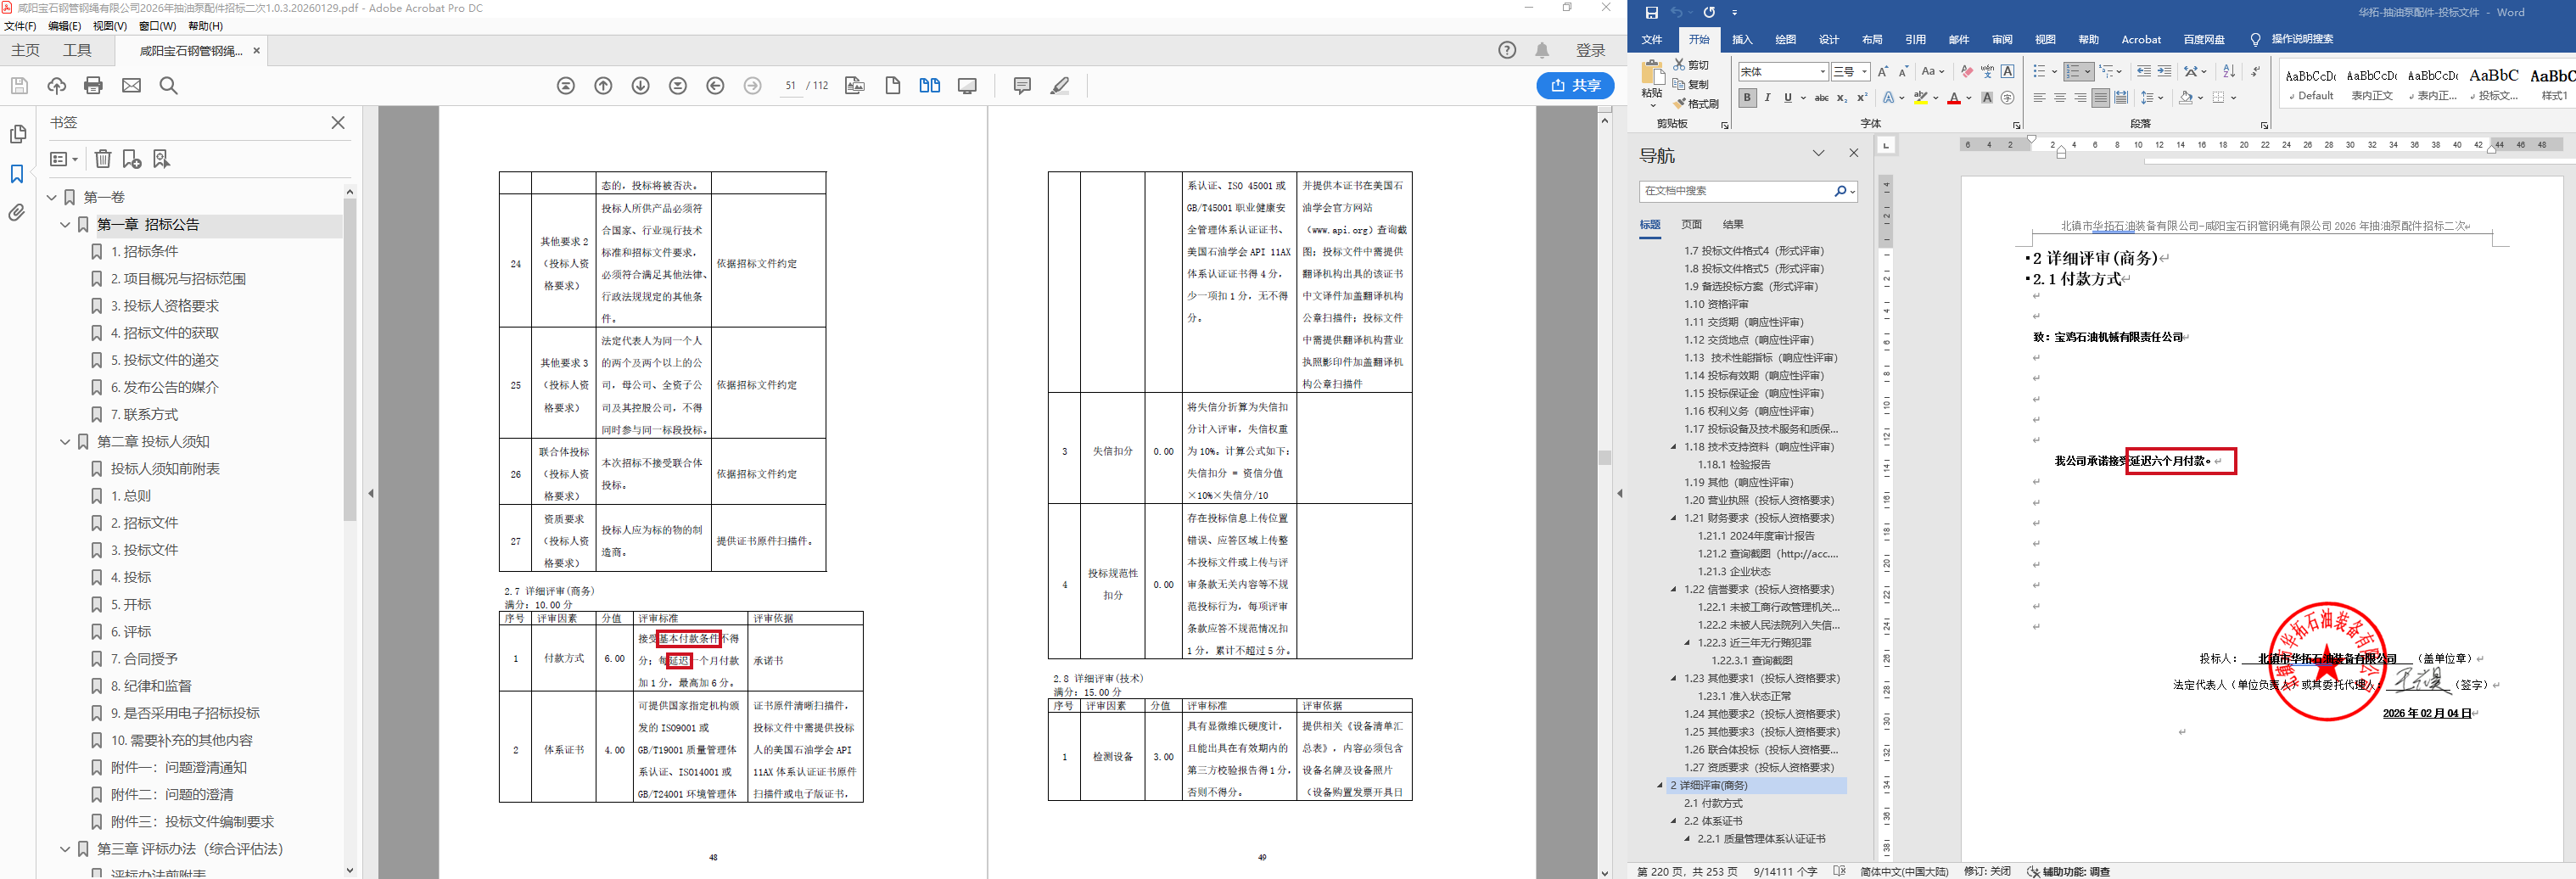Click Word 剪切 cut button
Viewport: 2576px width, 879px height.
[x=1692, y=65]
